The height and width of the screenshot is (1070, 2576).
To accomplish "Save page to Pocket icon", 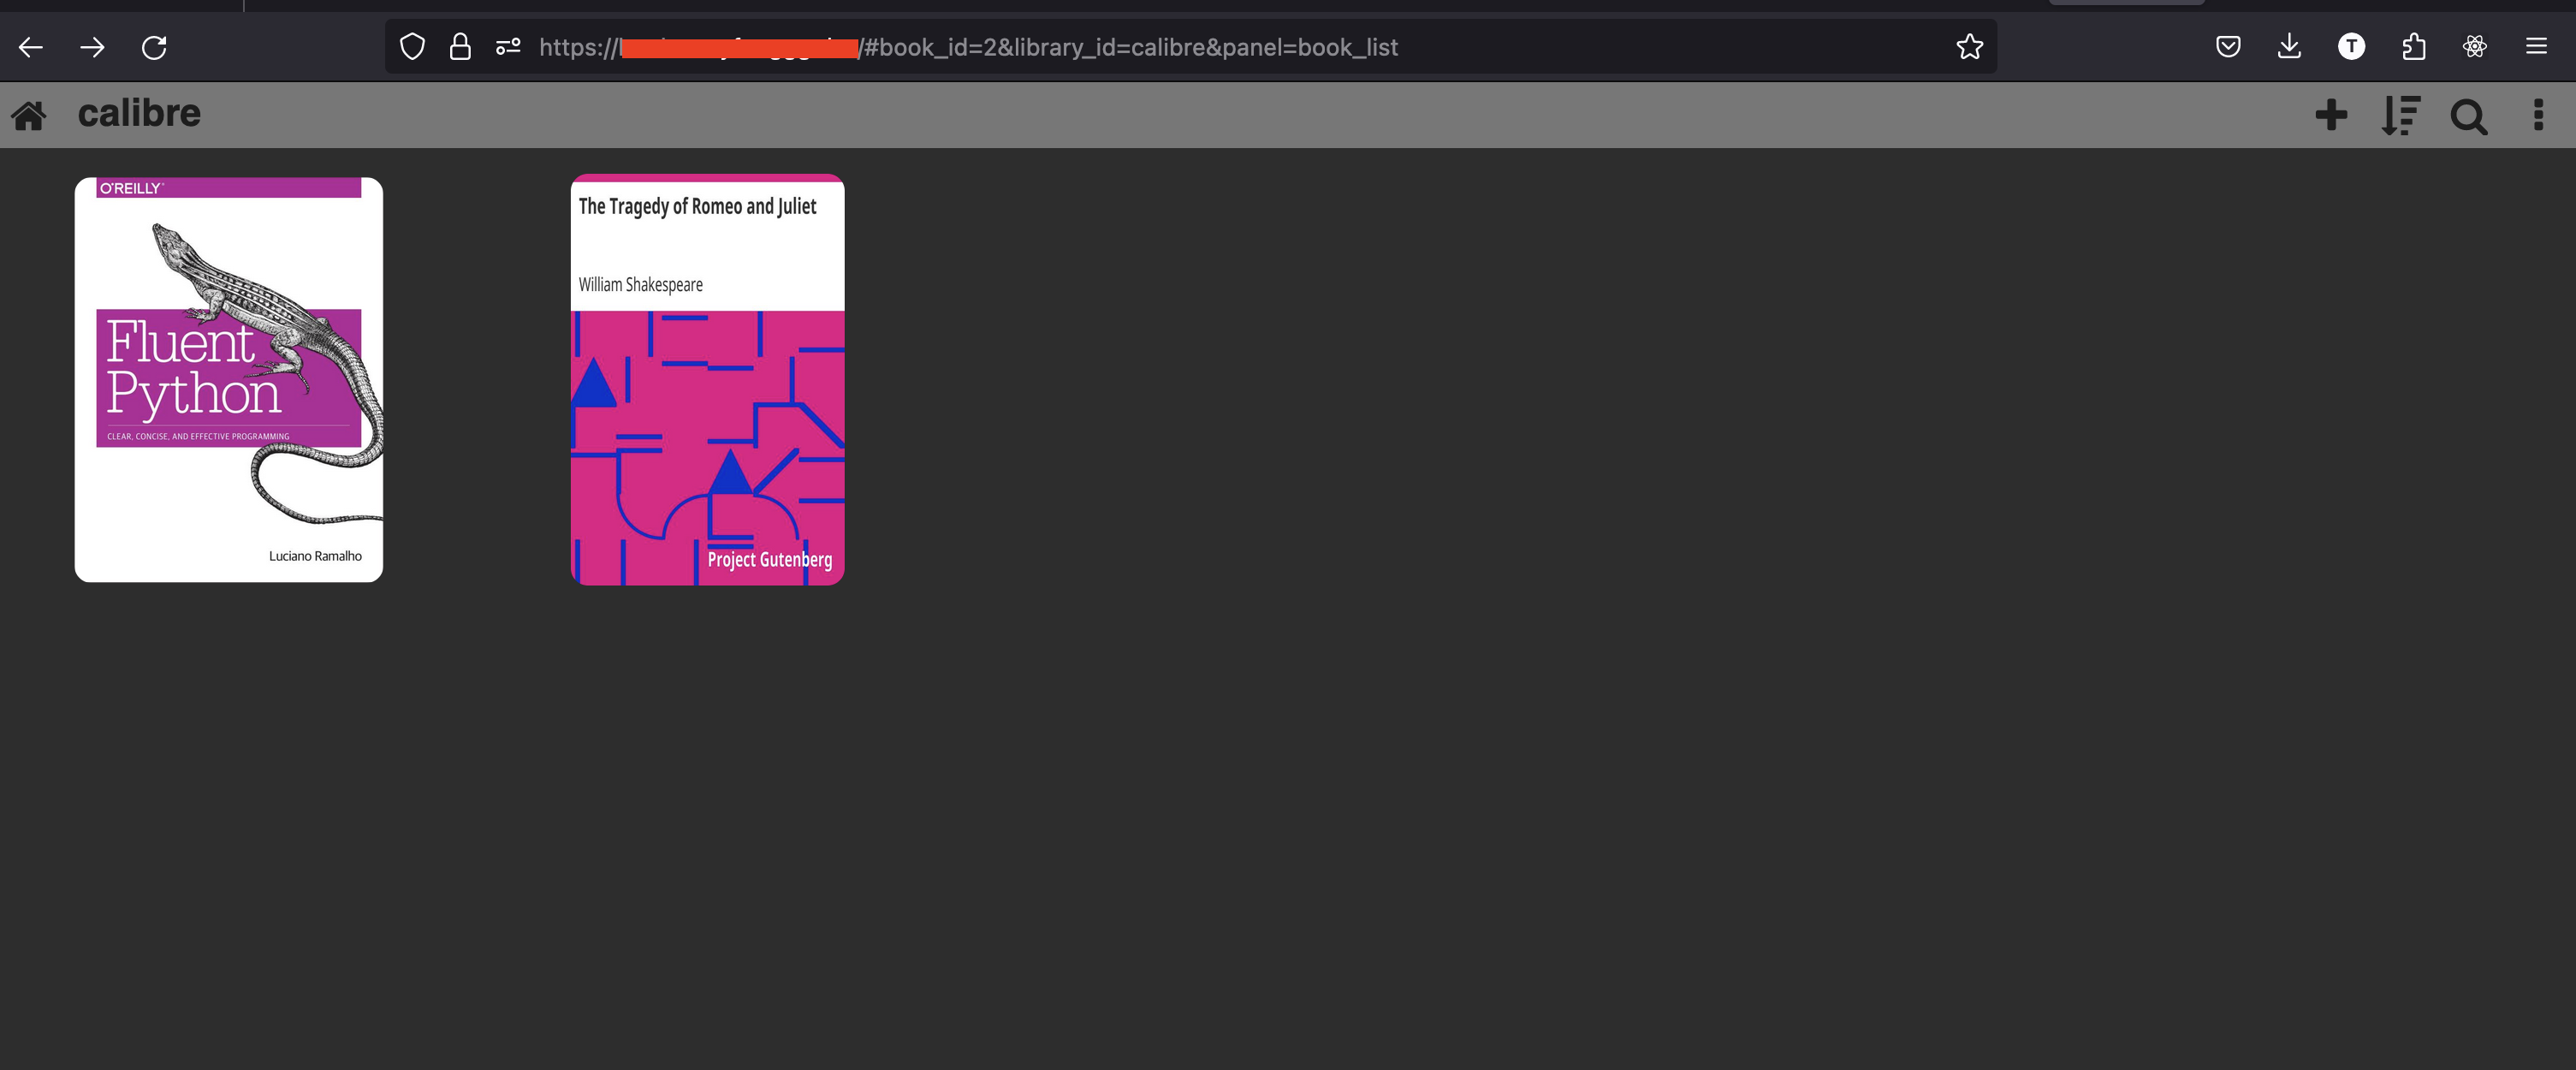I will coord(2228,47).
